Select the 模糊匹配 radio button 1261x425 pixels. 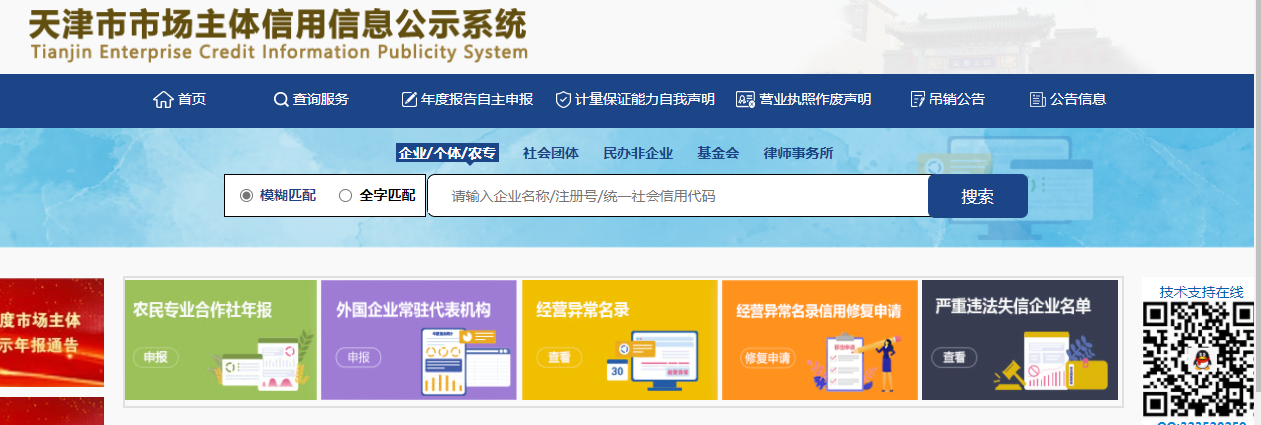(246, 196)
